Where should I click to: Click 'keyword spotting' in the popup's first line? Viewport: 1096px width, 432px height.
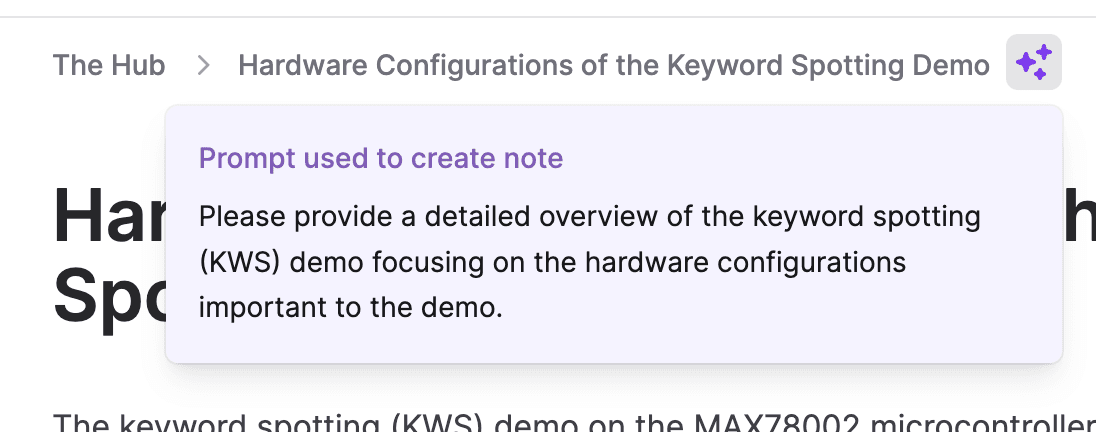pyautogui.click(x=867, y=217)
